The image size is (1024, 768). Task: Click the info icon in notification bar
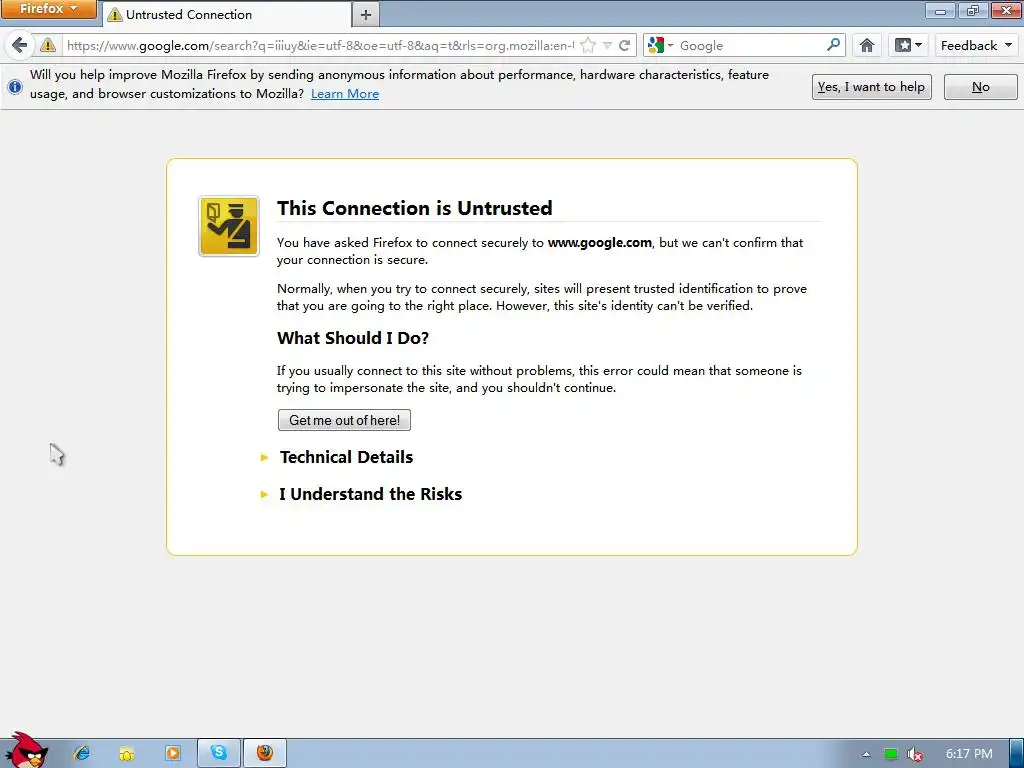[15, 86]
